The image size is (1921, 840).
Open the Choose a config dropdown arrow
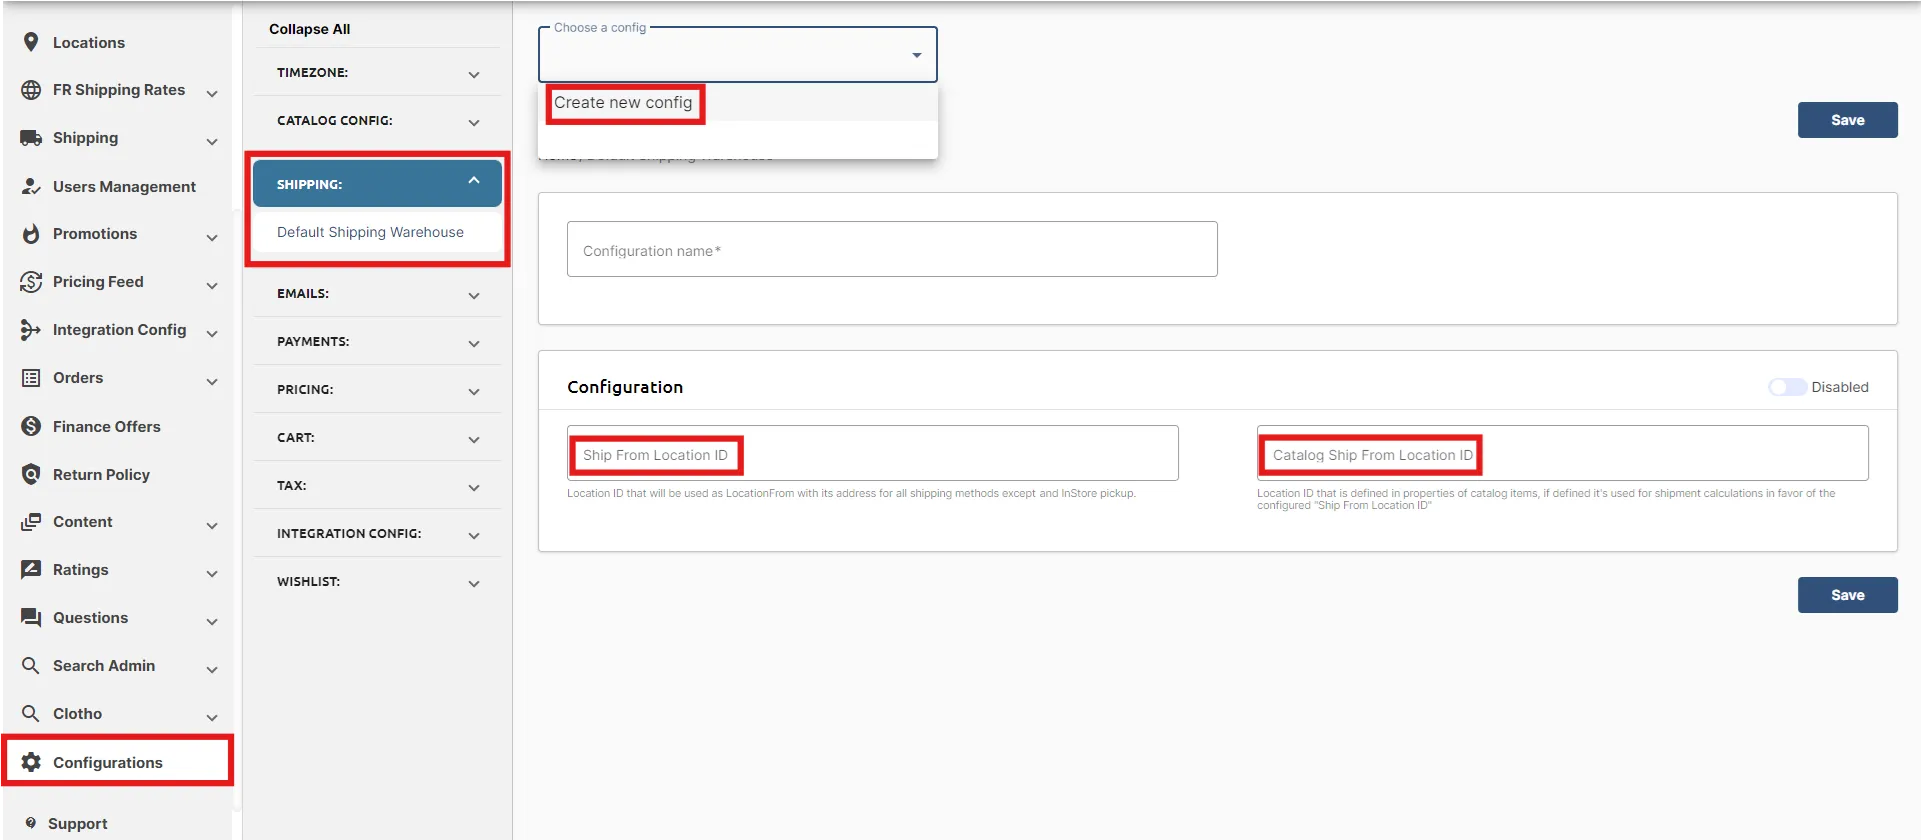917,55
